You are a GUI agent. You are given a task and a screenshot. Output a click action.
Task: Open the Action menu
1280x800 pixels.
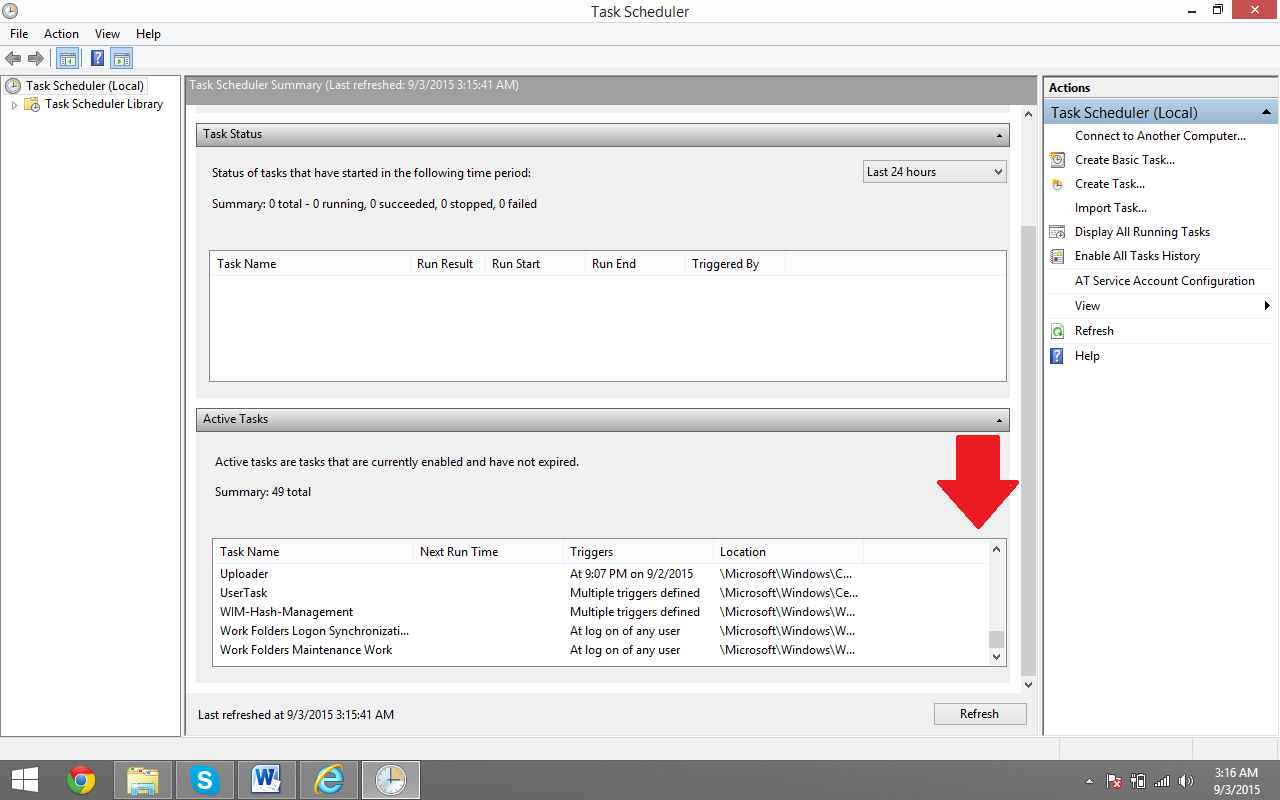(x=61, y=33)
